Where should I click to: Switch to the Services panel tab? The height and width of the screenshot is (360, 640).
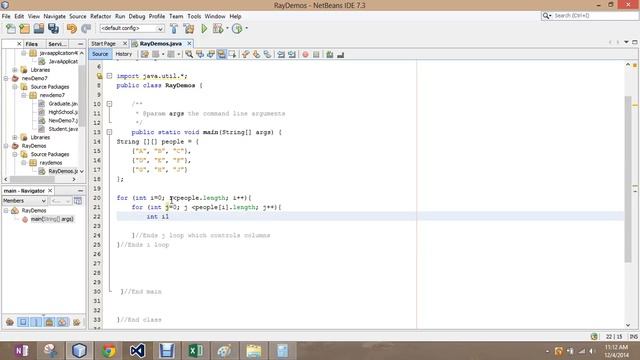pyautogui.click(x=56, y=44)
